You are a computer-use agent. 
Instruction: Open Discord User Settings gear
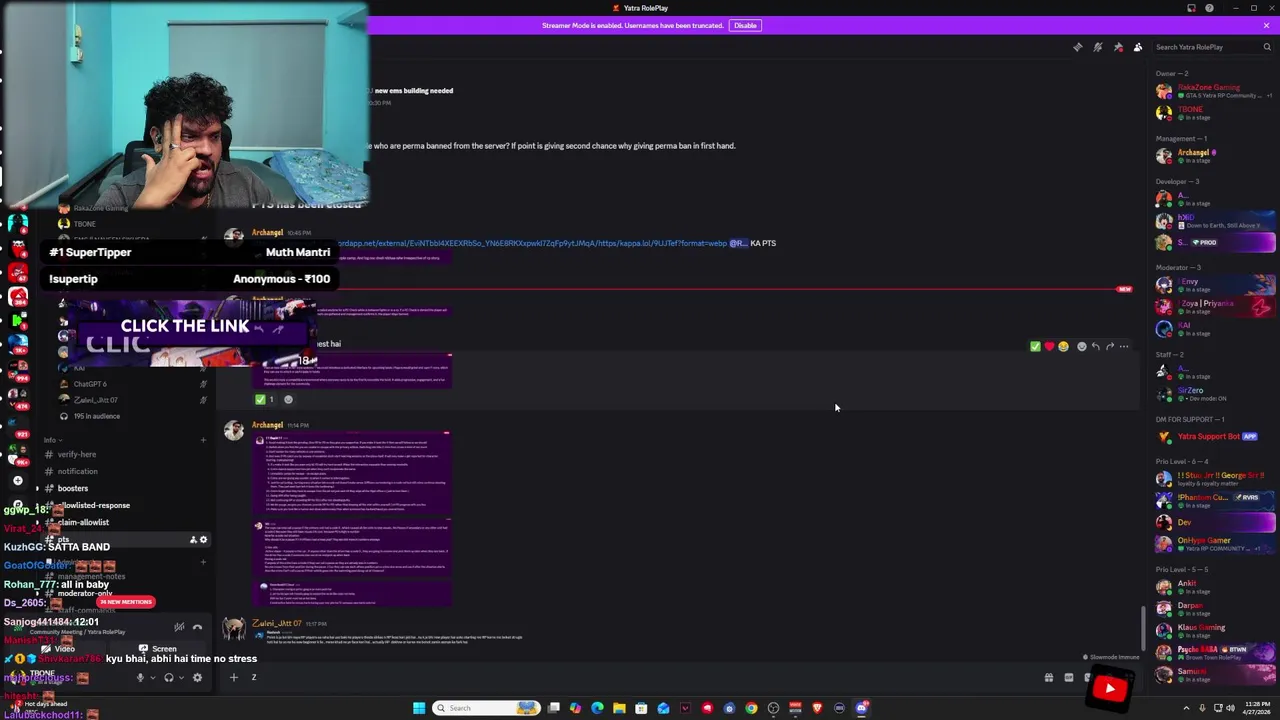click(197, 678)
